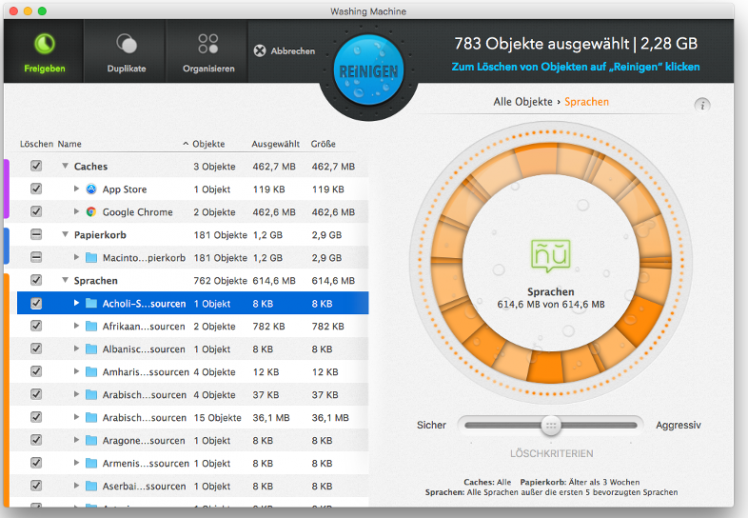
Task: Toggle the Papierkorb checkbox
Action: (x=36, y=235)
